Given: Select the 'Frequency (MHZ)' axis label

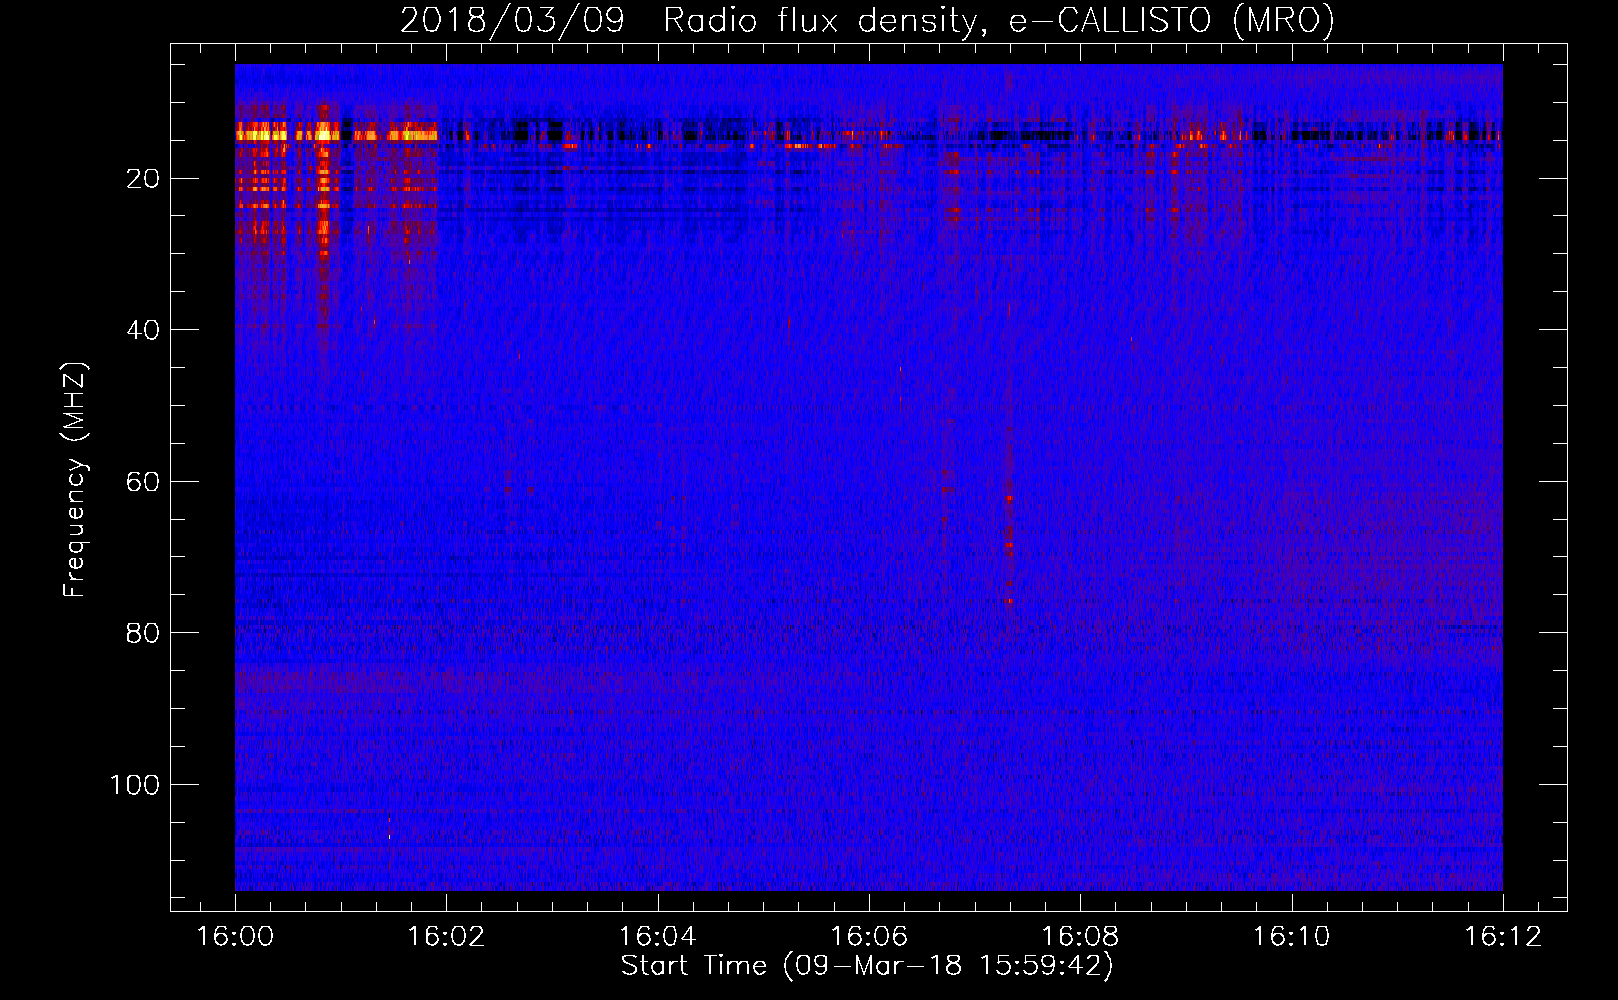Looking at the screenshot, I should point(75,480).
